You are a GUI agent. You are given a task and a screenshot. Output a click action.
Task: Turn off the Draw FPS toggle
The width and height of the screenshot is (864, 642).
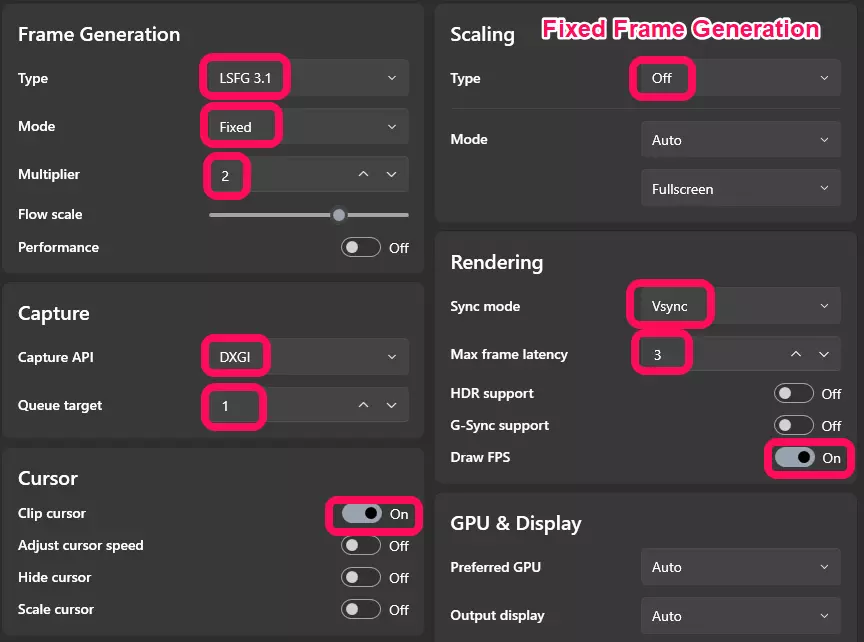[794, 458]
